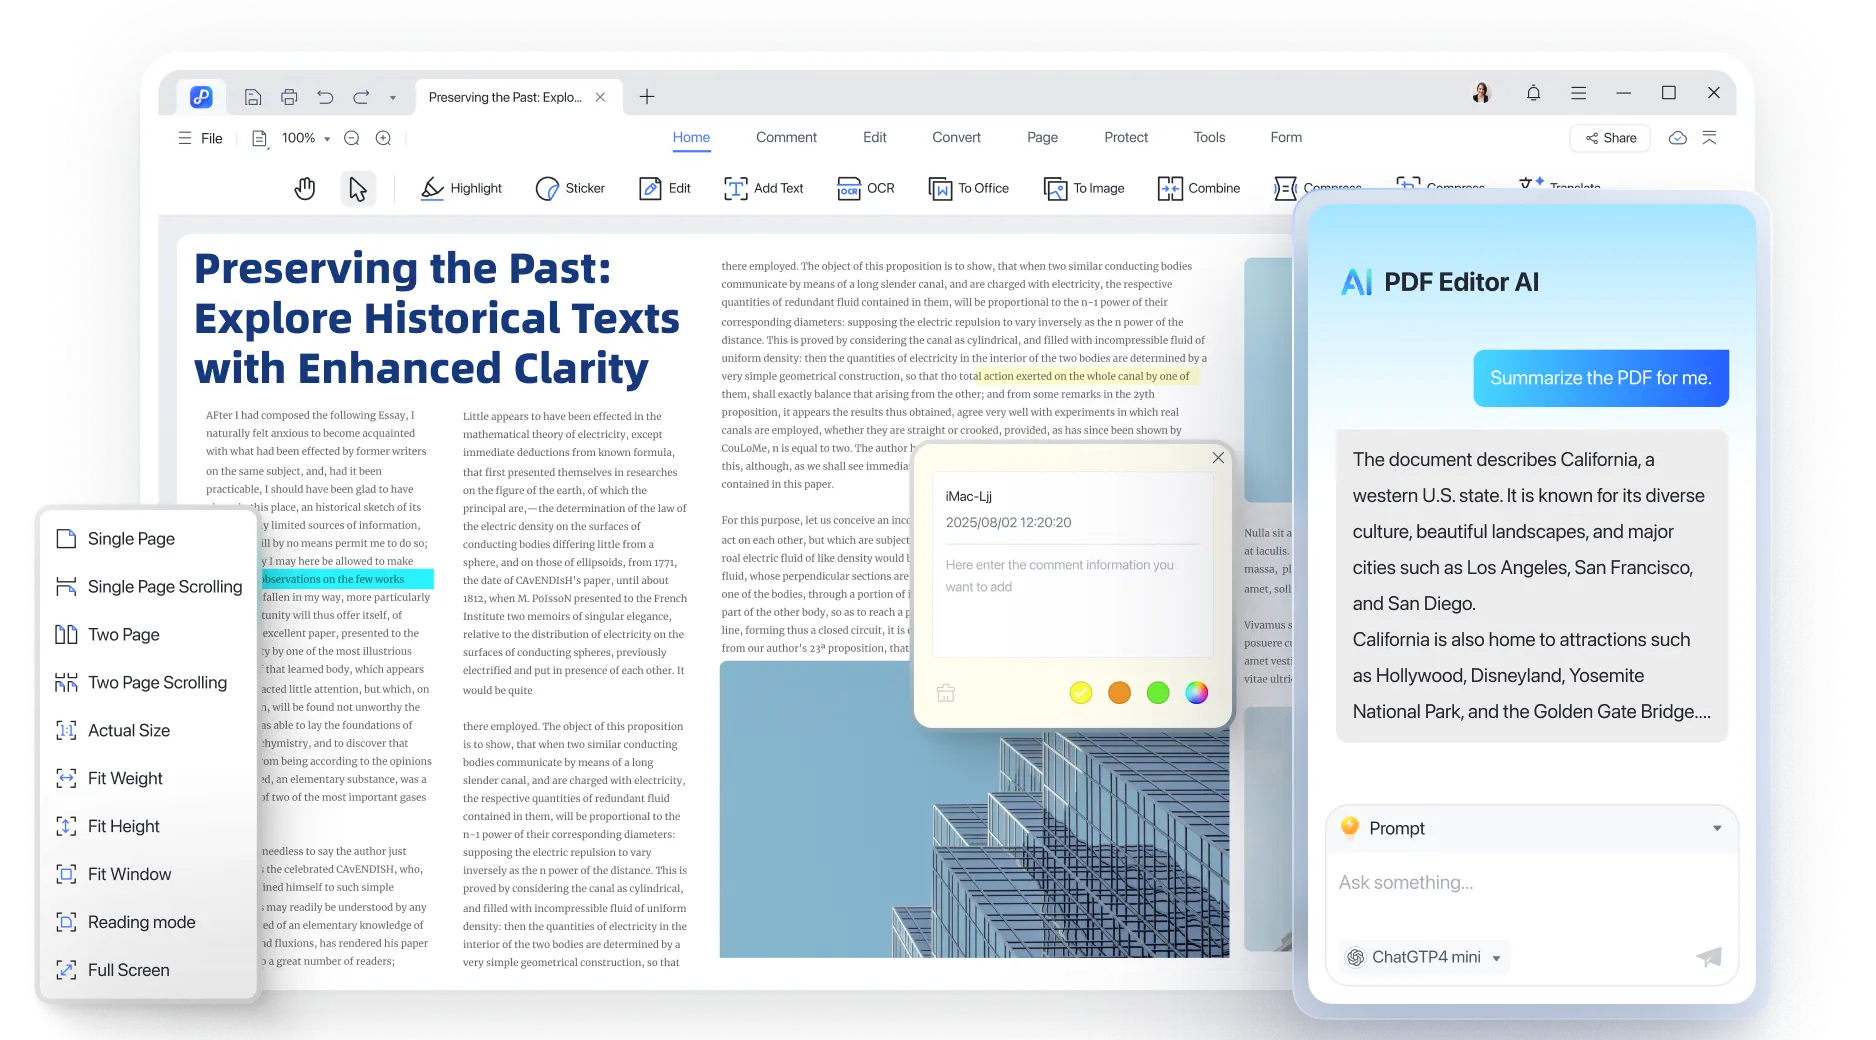The image size is (1876, 1040).
Task: Select the Hand pan tool
Action: [x=305, y=188]
